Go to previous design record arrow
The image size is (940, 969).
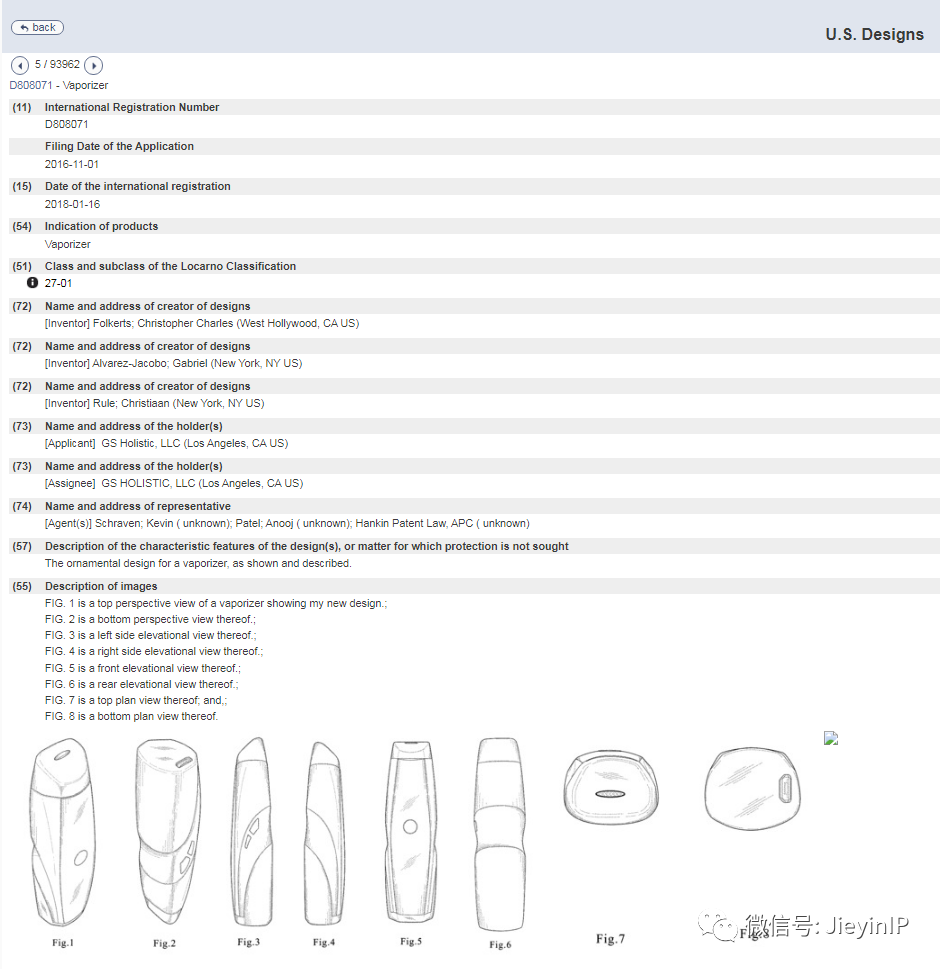(20, 65)
